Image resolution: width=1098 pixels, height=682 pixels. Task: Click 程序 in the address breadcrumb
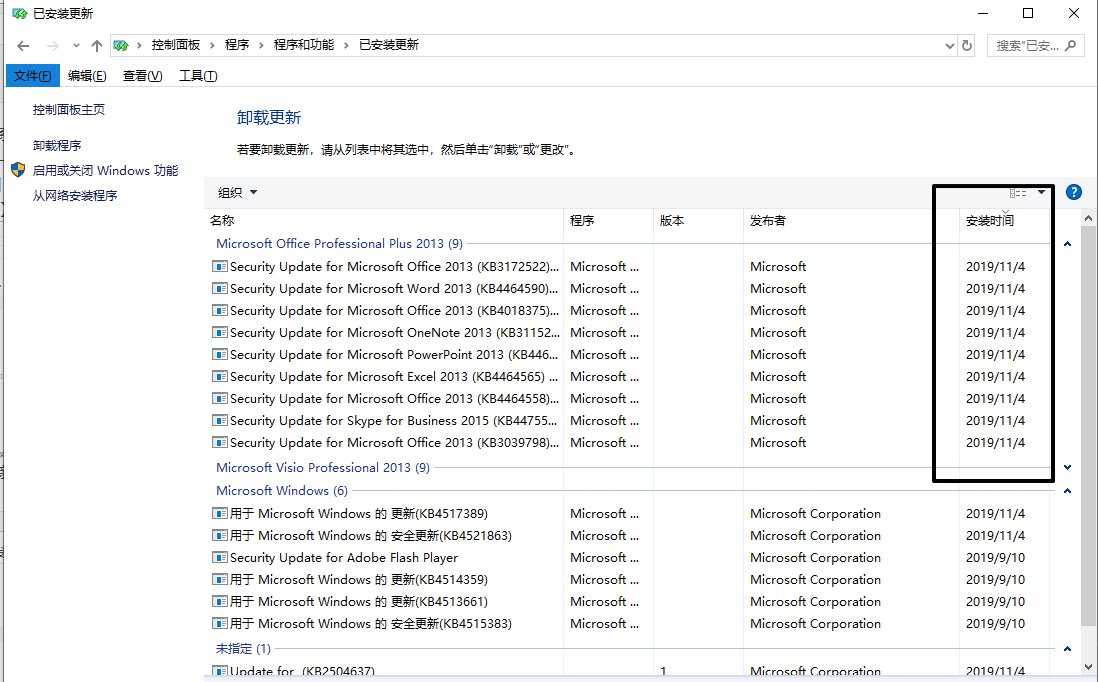237,46
